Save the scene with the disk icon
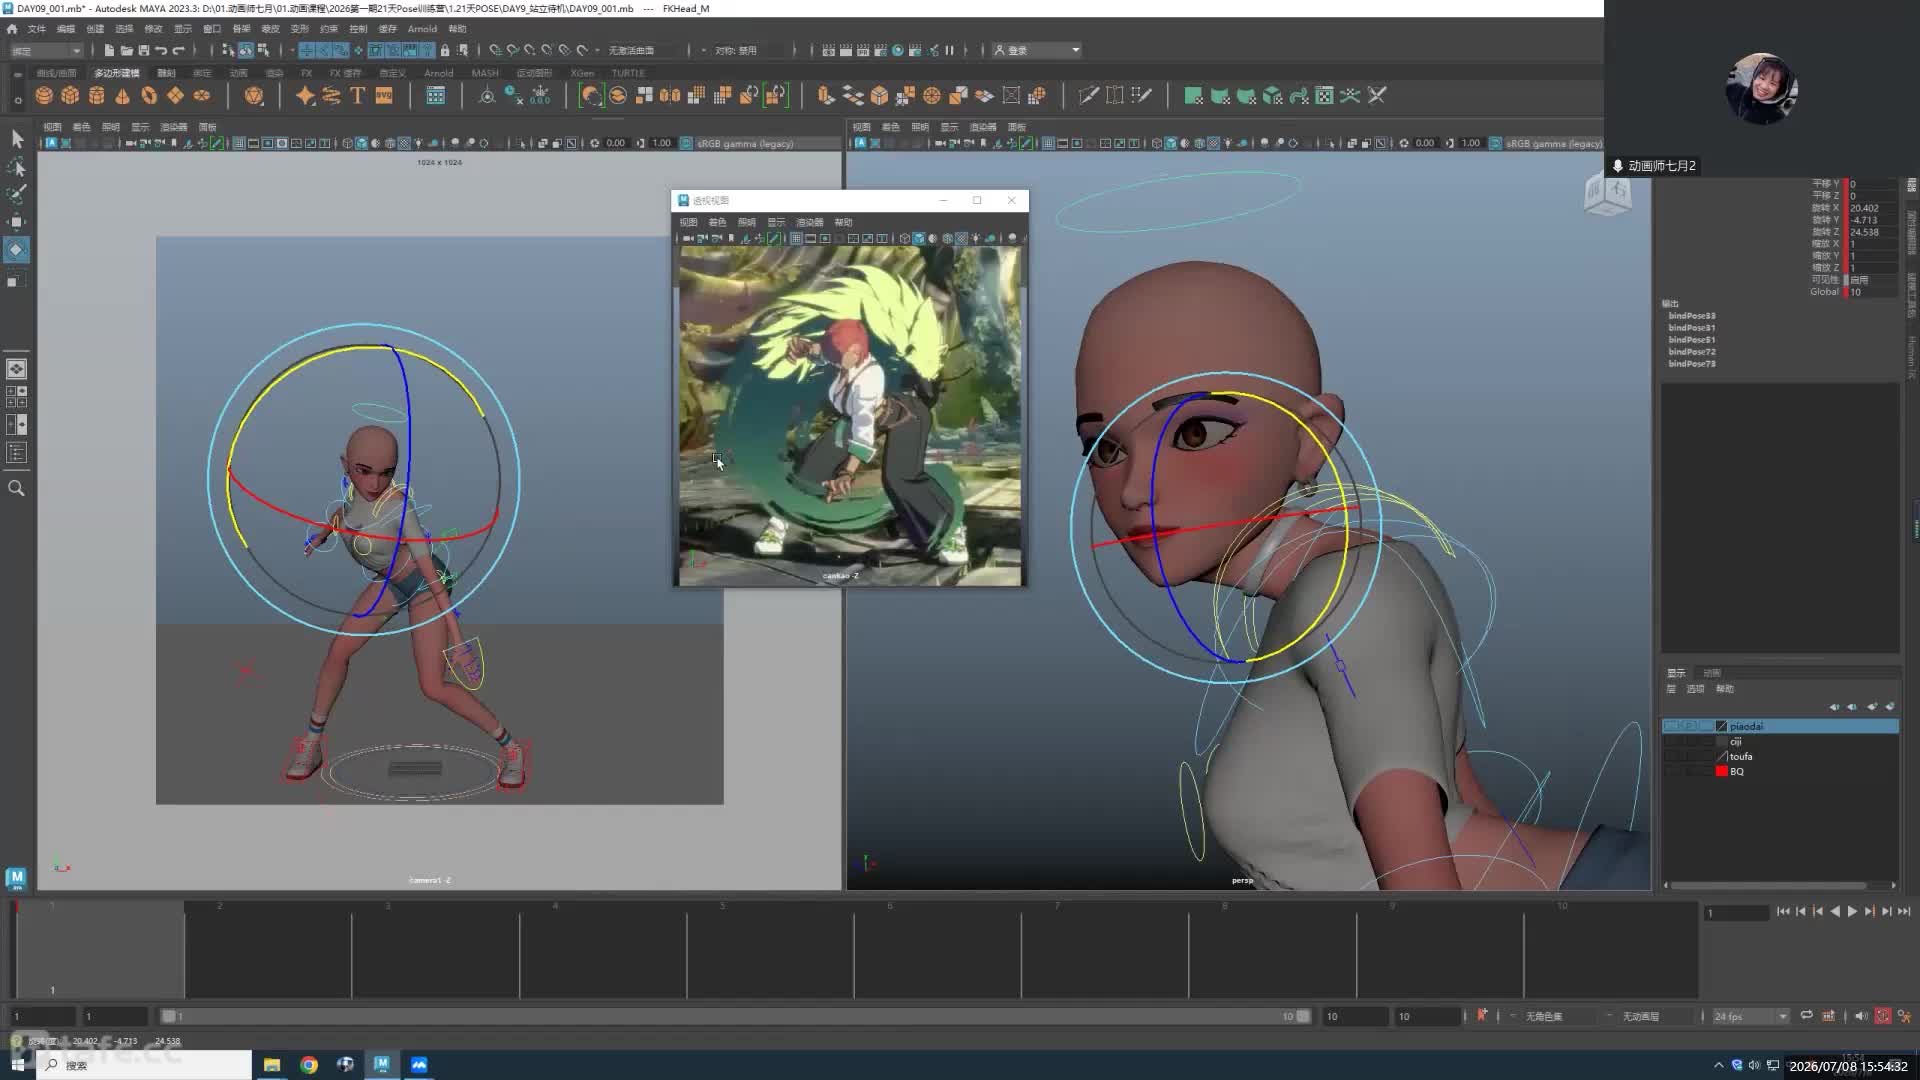This screenshot has height=1080, width=1920. pyautogui.click(x=143, y=50)
